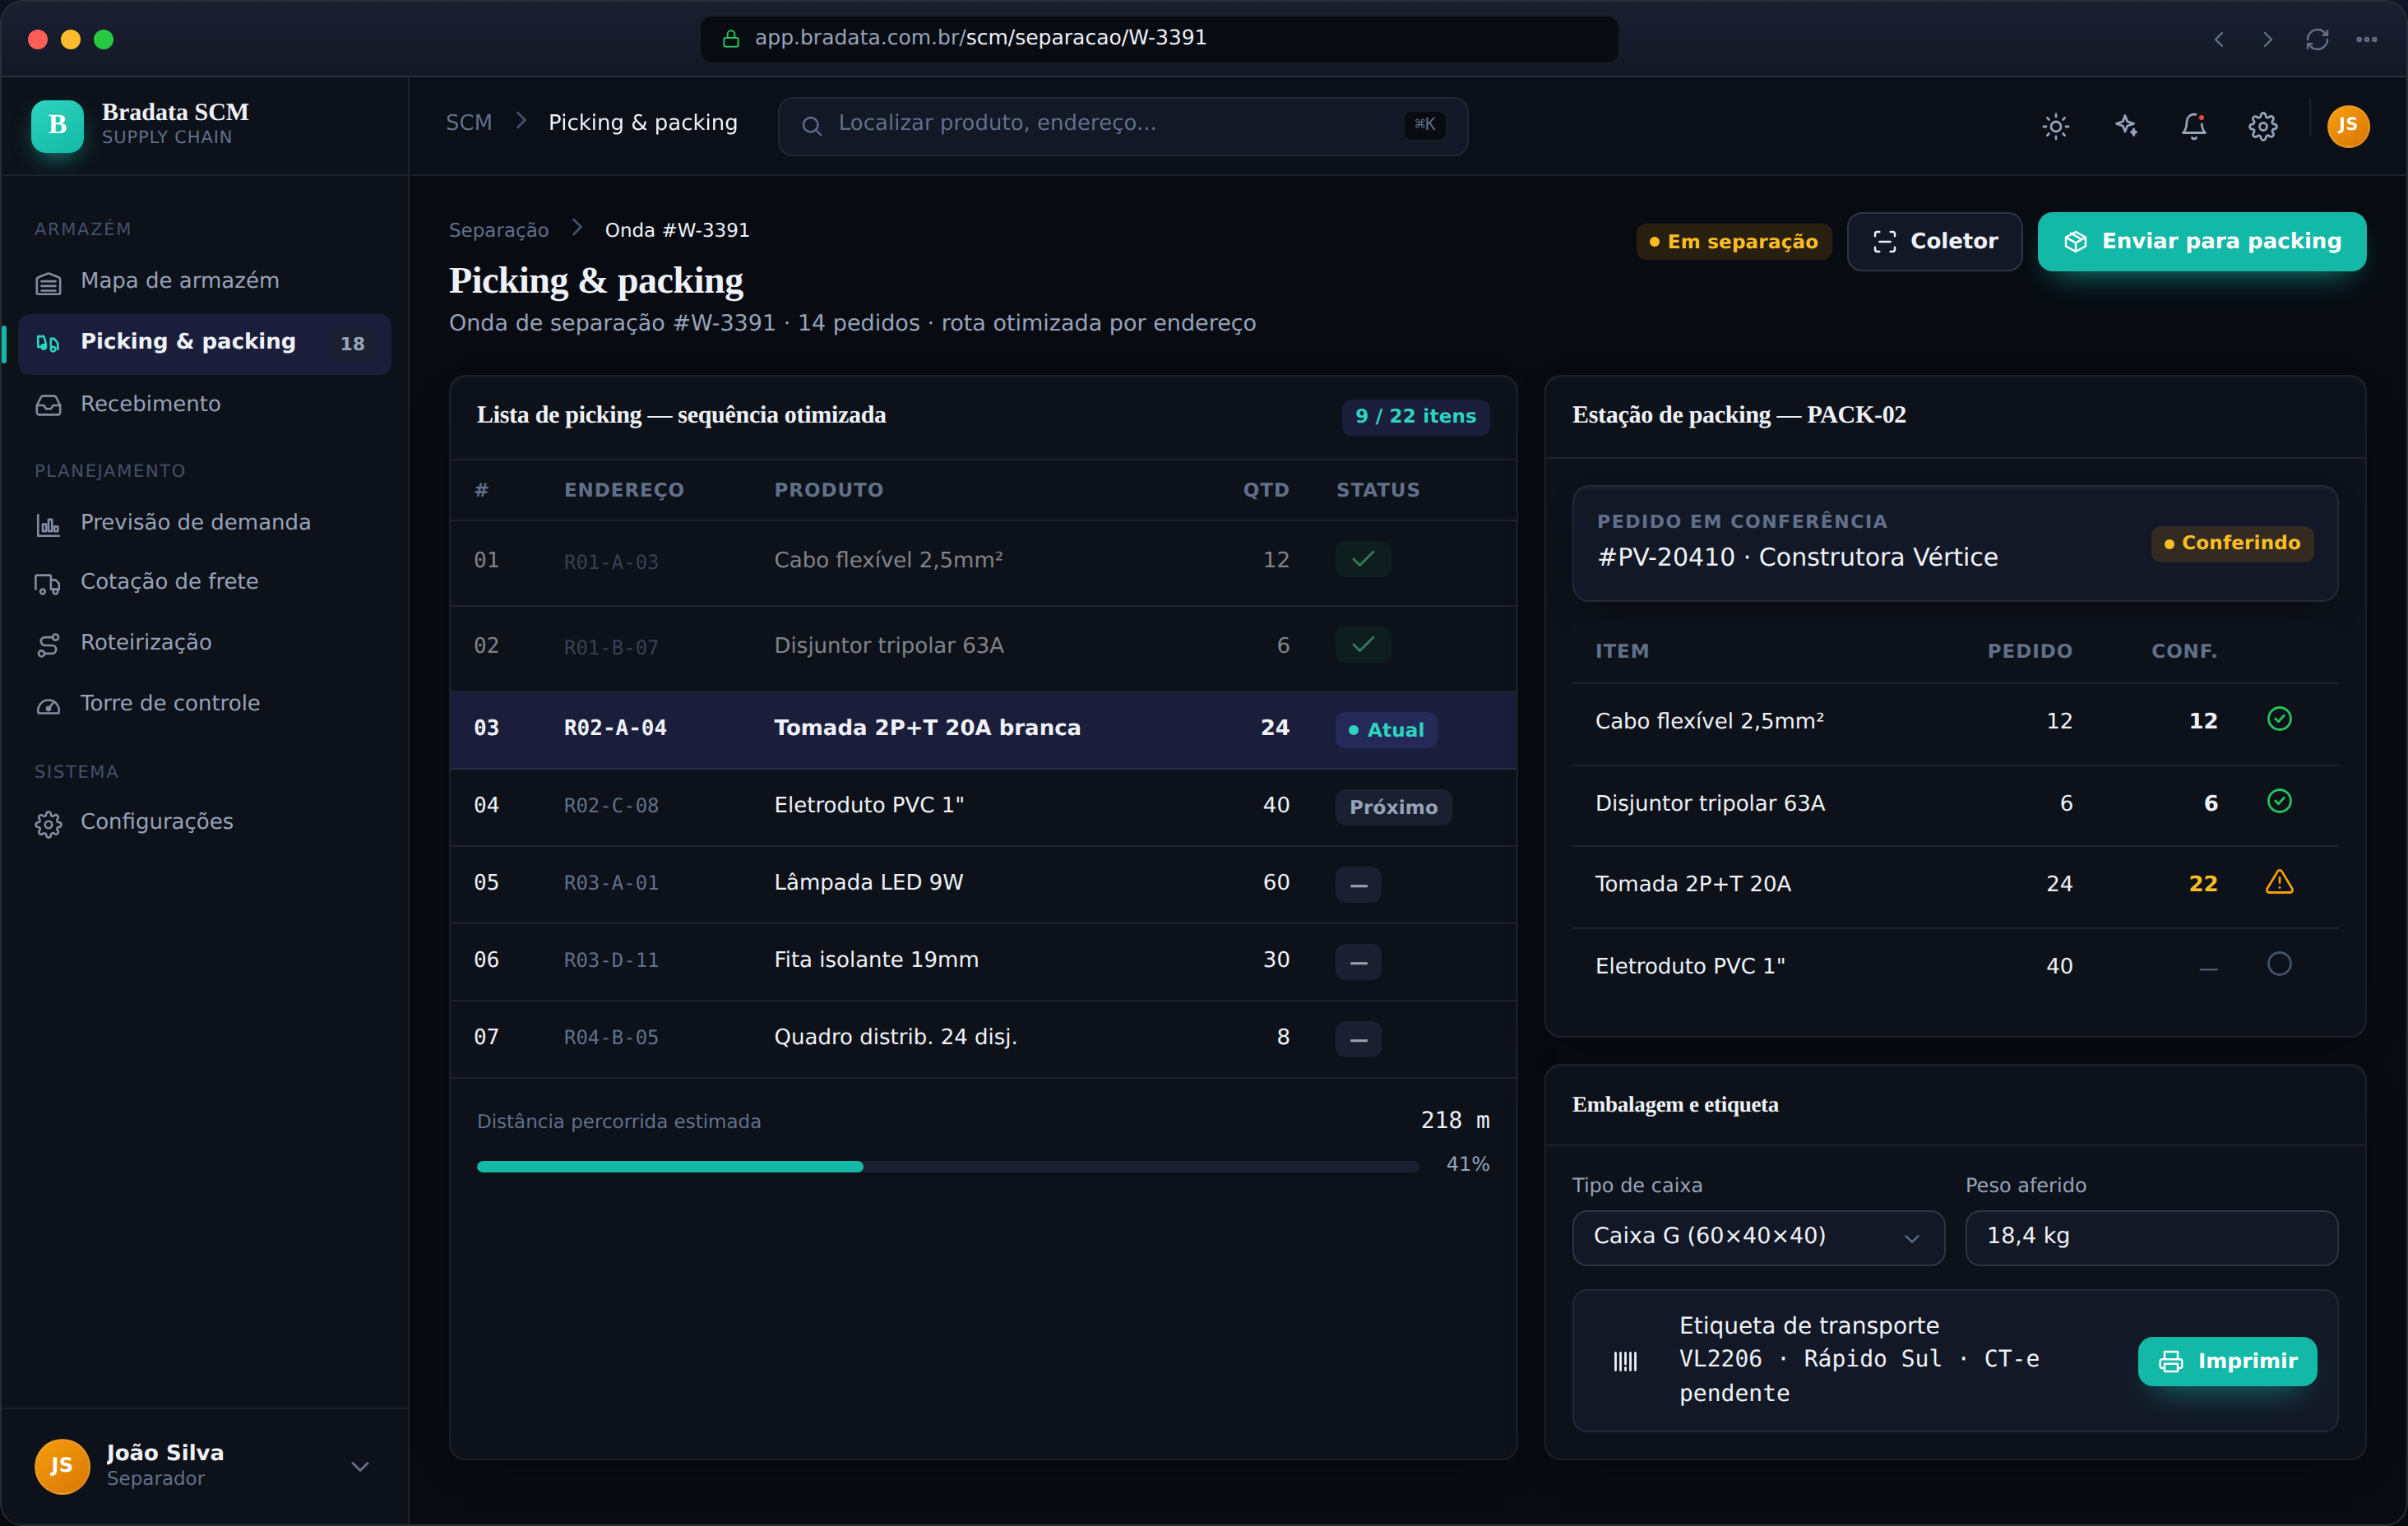This screenshot has width=2408, height=1526.
Task: Open the JS profile avatar in top bar
Action: point(2347,126)
